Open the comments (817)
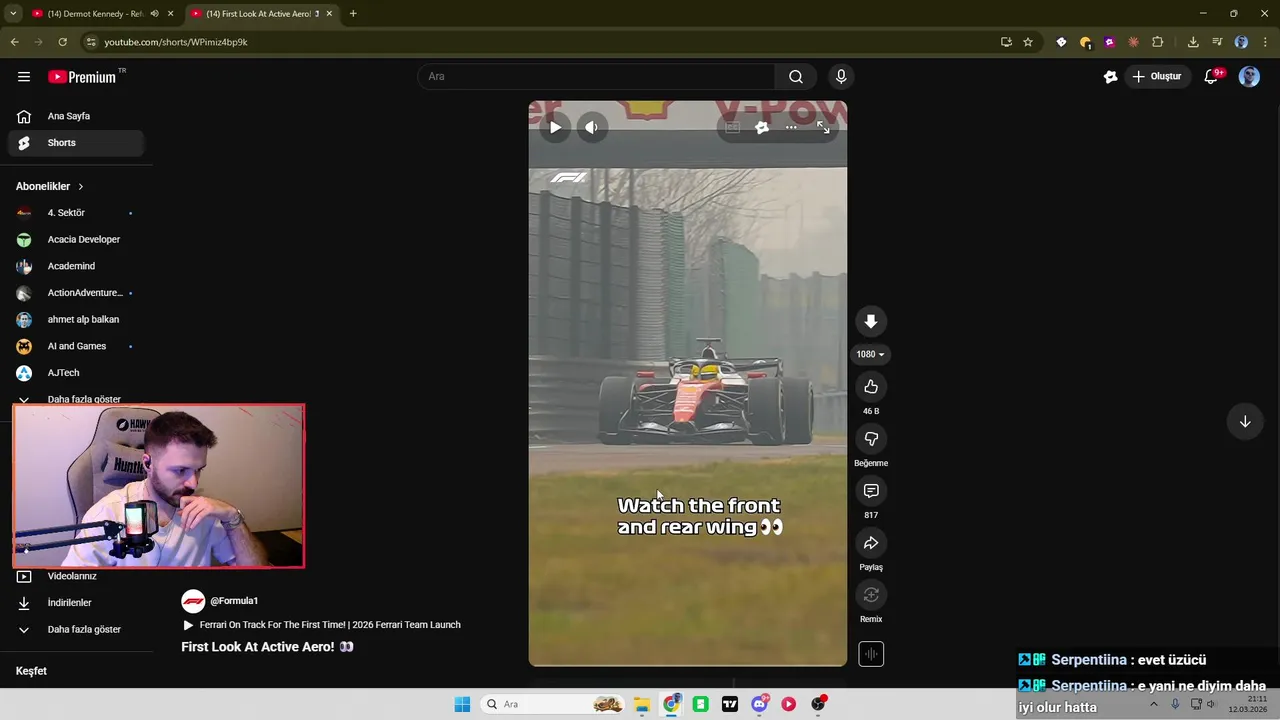 871,491
